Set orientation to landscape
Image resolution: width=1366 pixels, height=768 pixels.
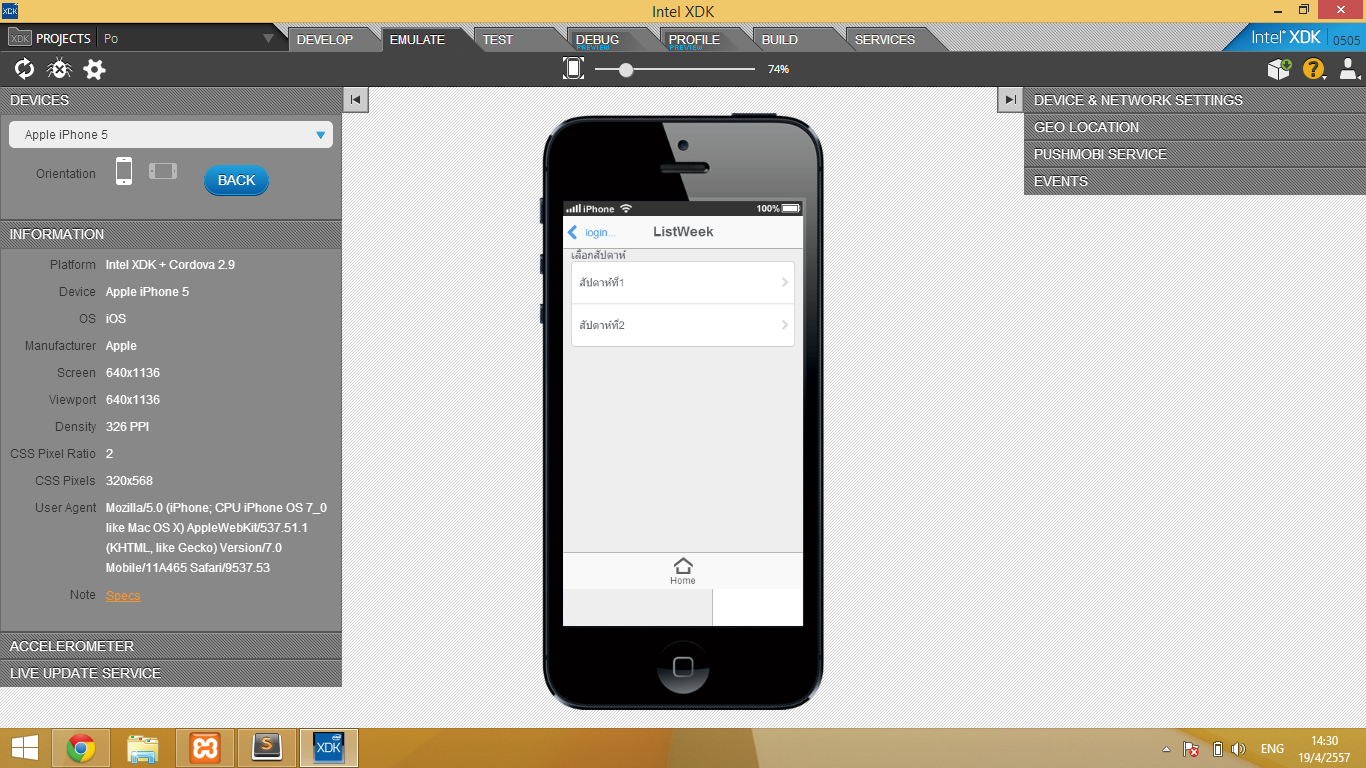[163, 171]
